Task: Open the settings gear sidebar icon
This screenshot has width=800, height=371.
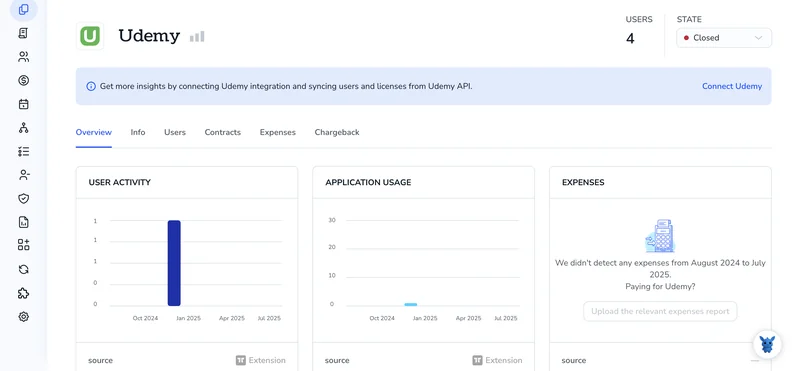Action: point(23,316)
